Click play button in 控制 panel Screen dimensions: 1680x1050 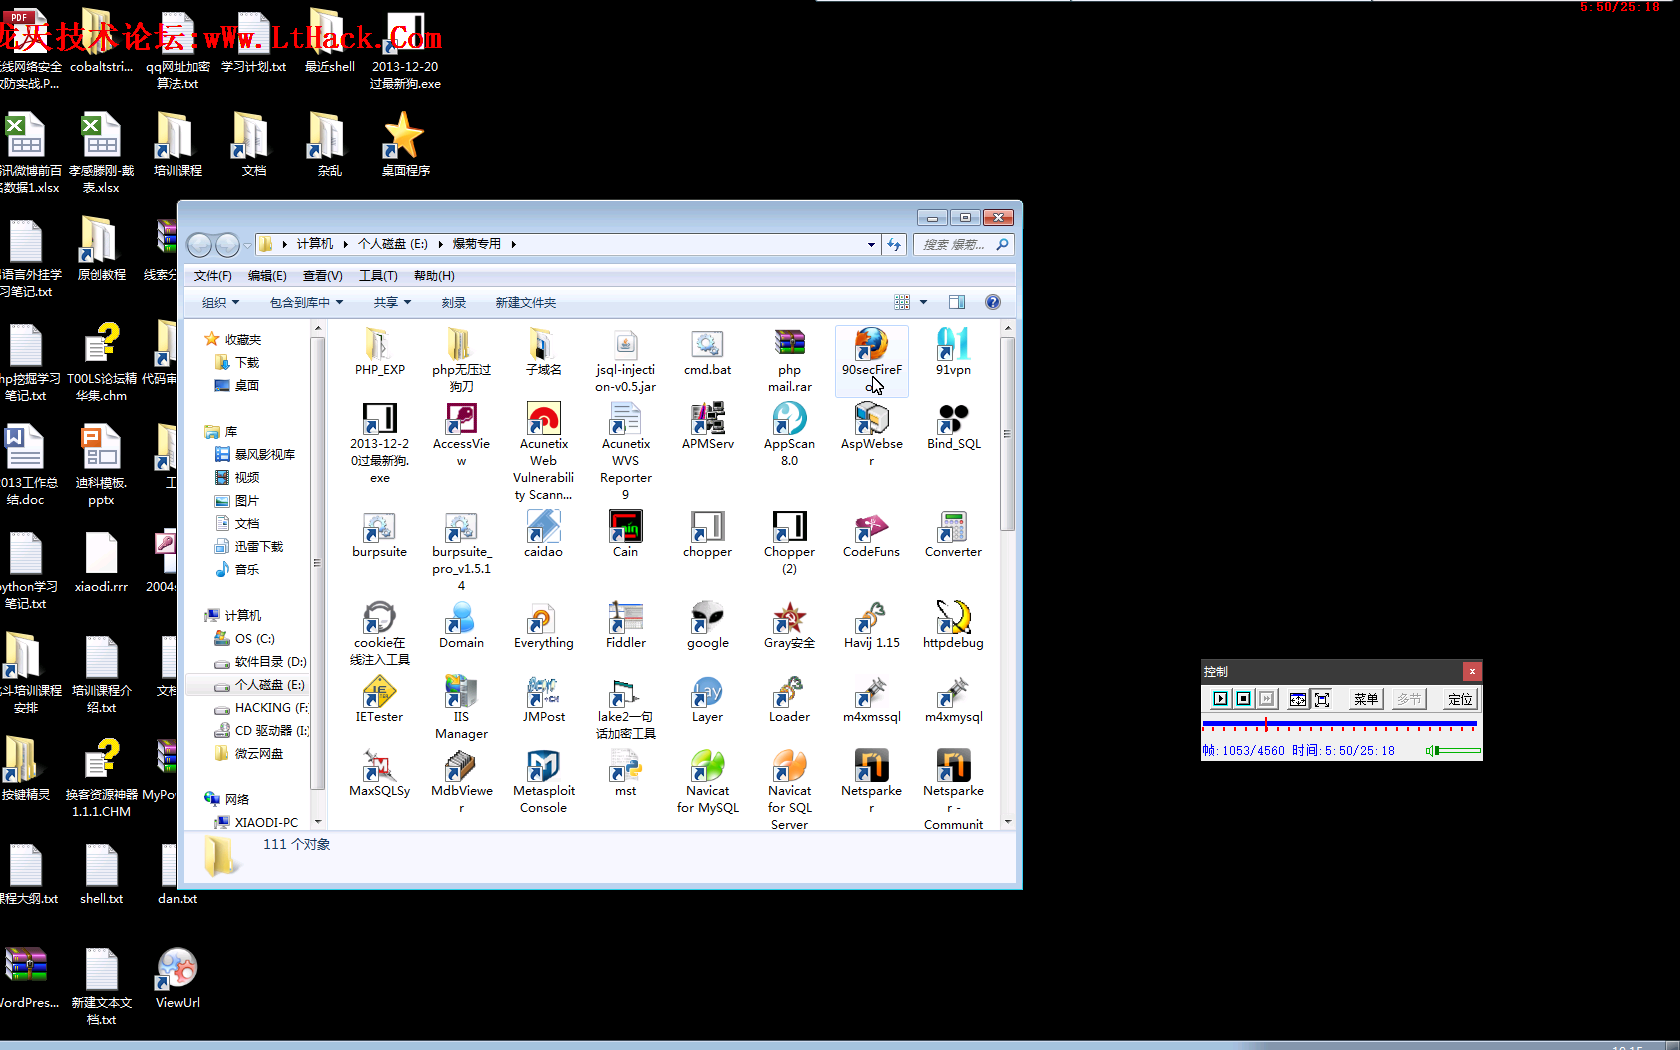click(1220, 699)
